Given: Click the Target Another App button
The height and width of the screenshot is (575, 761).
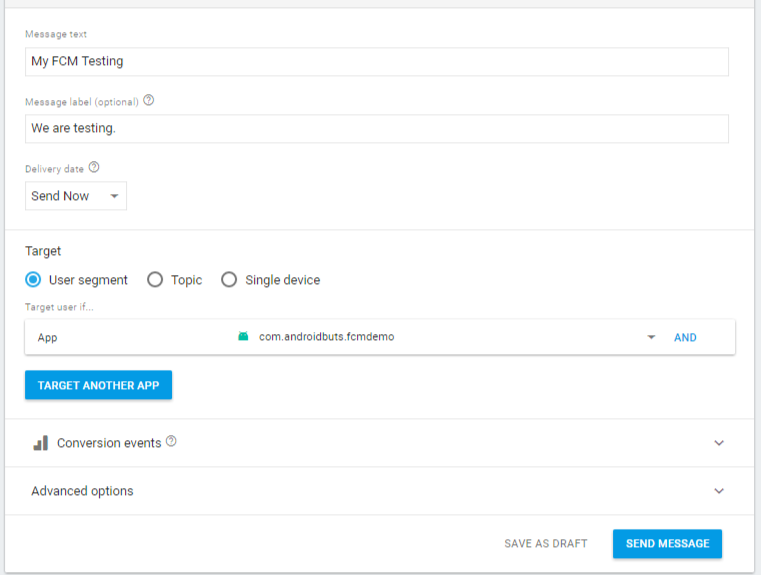Looking at the screenshot, I should (x=98, y=385).
